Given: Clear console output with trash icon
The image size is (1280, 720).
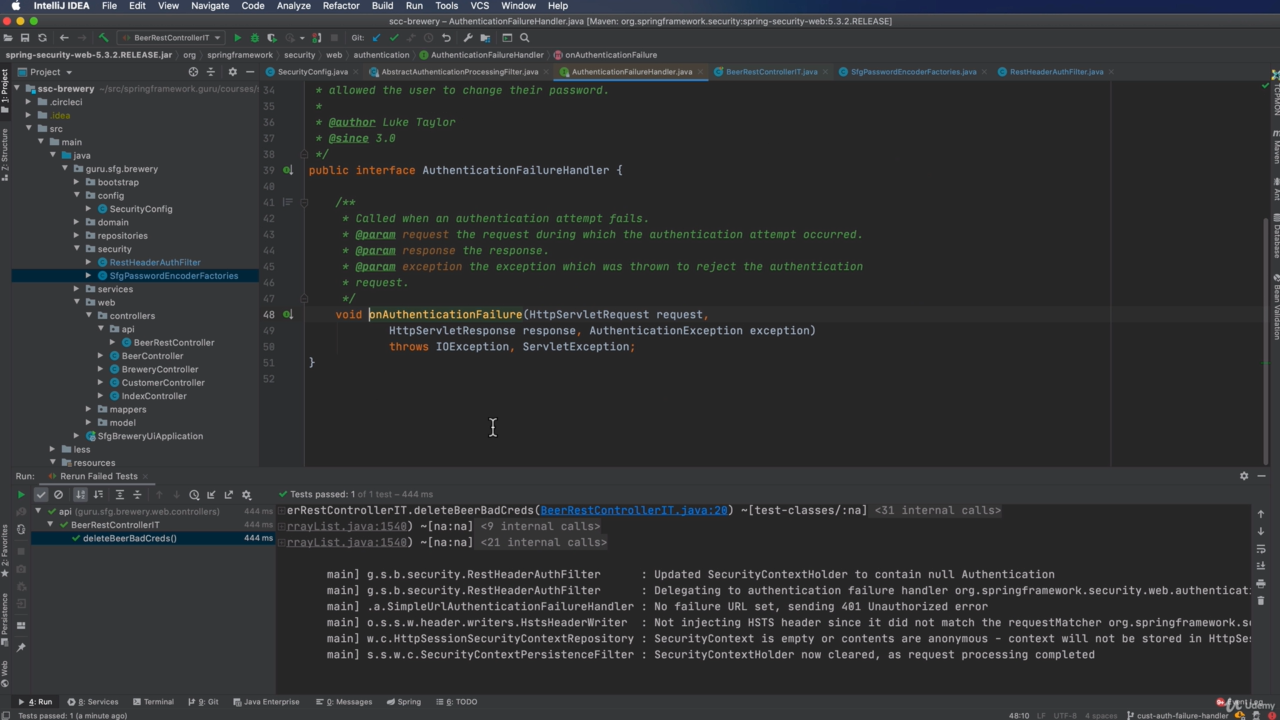Looking at the screenshot, I should click(x=1260, y=600).
